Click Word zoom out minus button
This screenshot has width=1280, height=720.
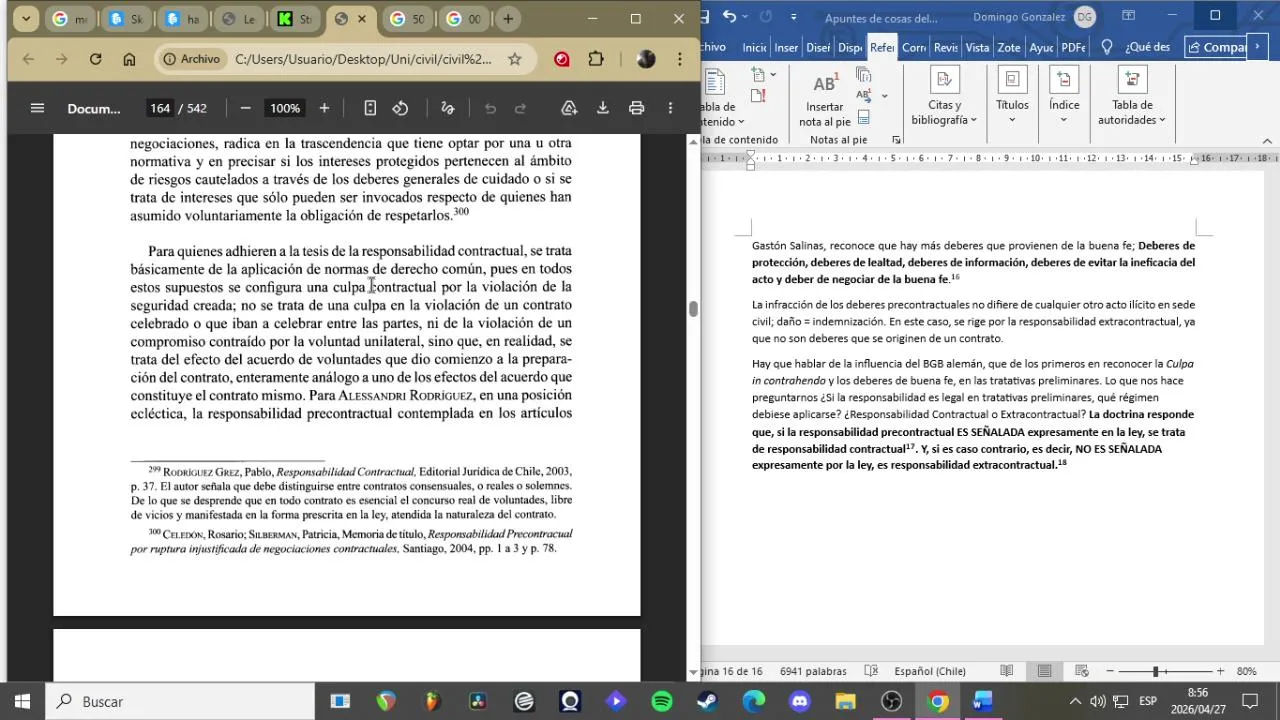(x=1110, y=671)
